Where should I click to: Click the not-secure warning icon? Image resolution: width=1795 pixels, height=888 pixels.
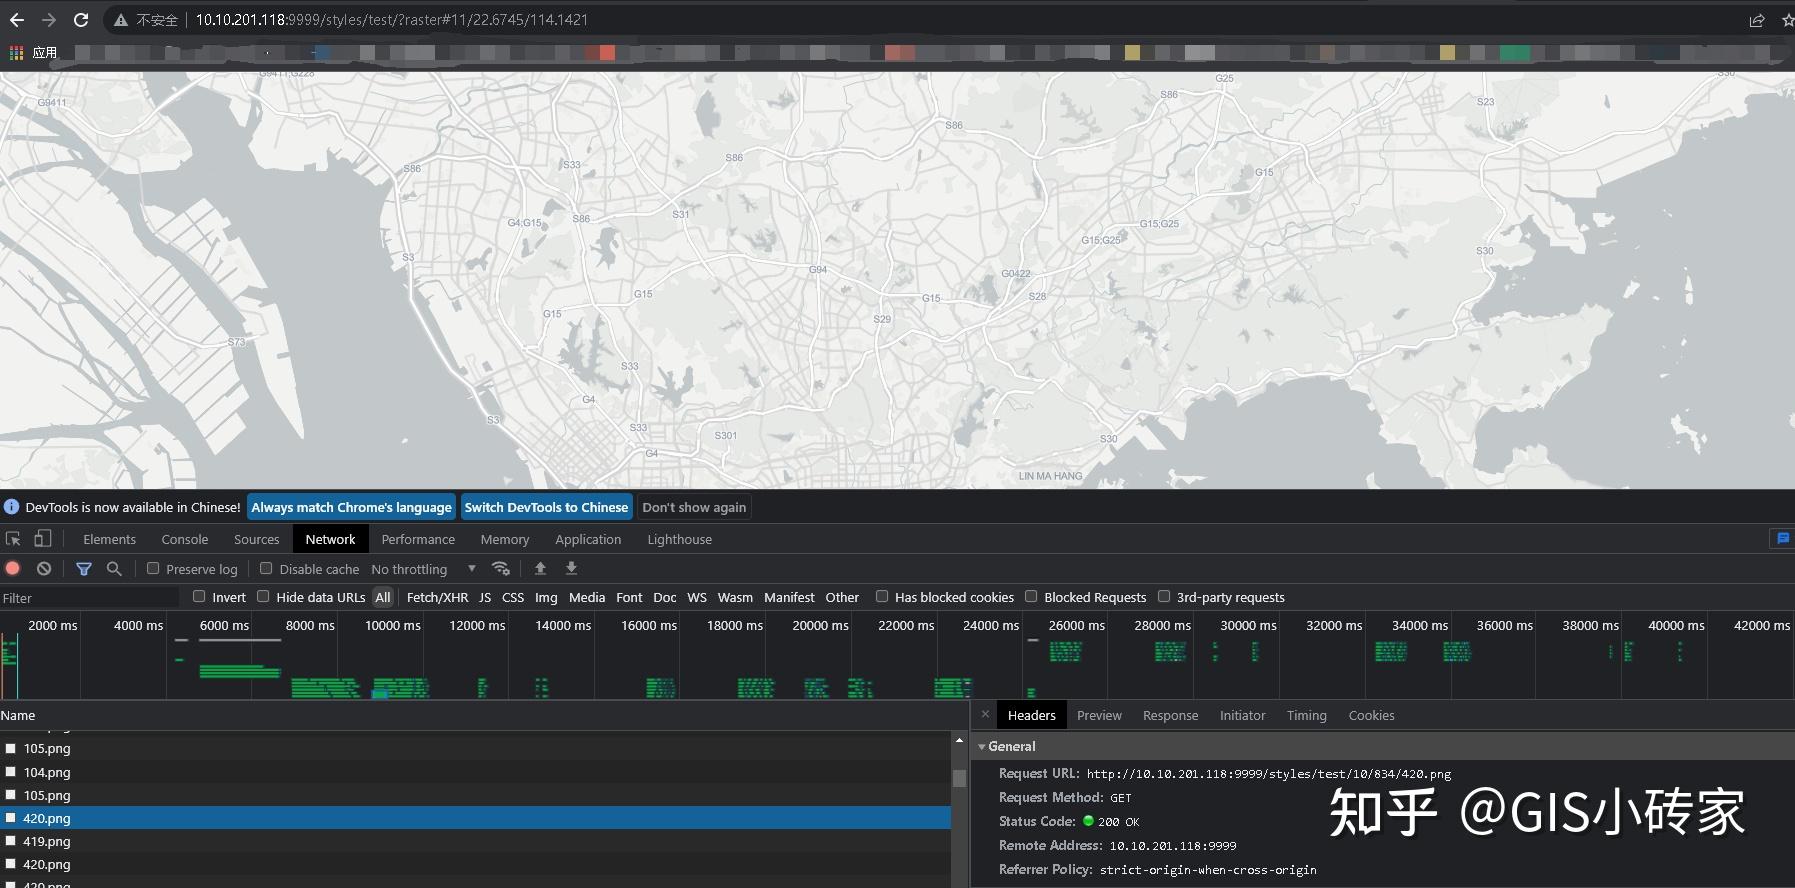(x=121, y=20)
